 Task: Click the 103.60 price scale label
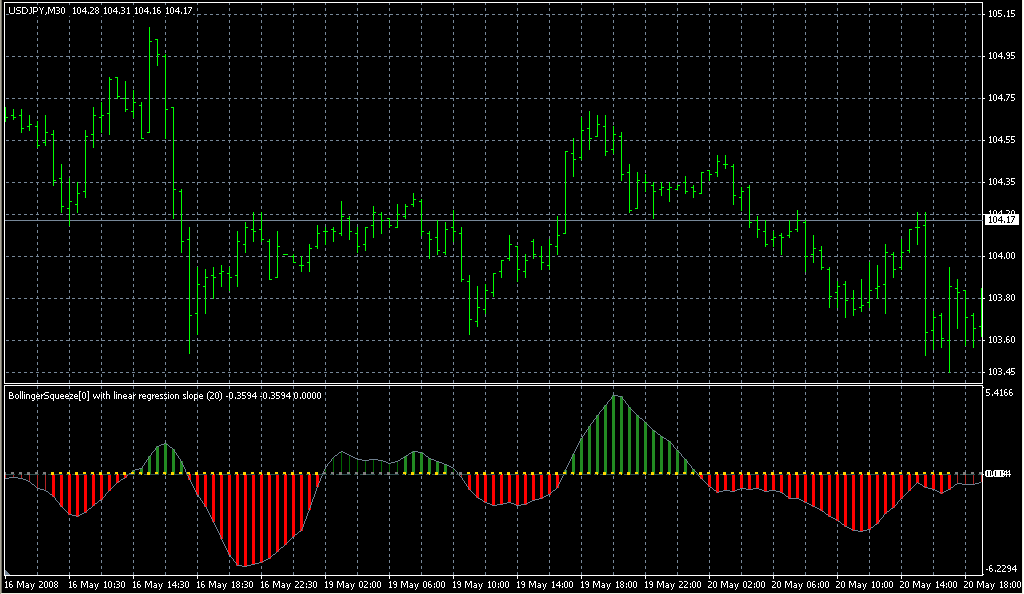coord(1000,340)
